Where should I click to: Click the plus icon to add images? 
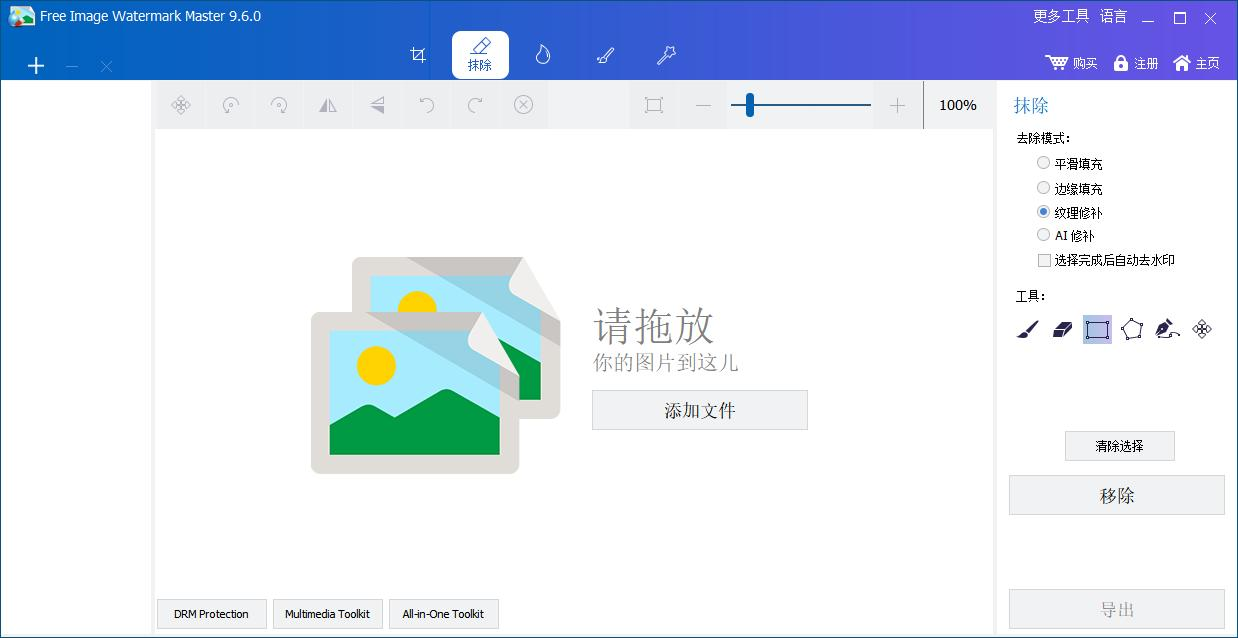(x=36, y=65)
